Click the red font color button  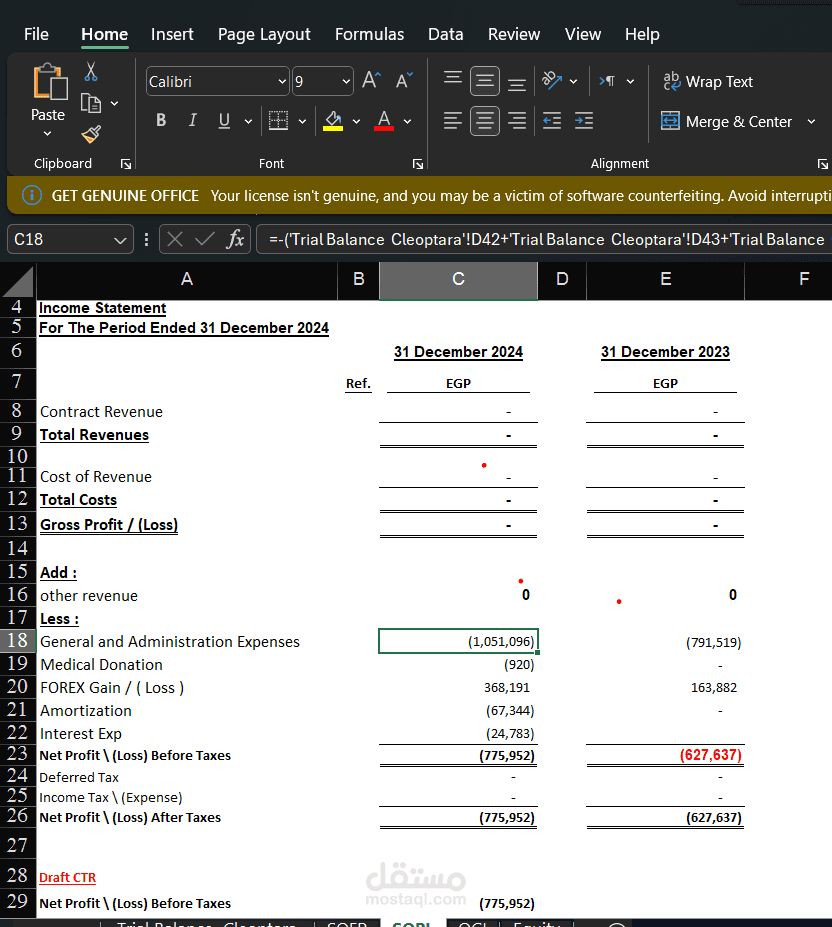click(x=384, y=121)
